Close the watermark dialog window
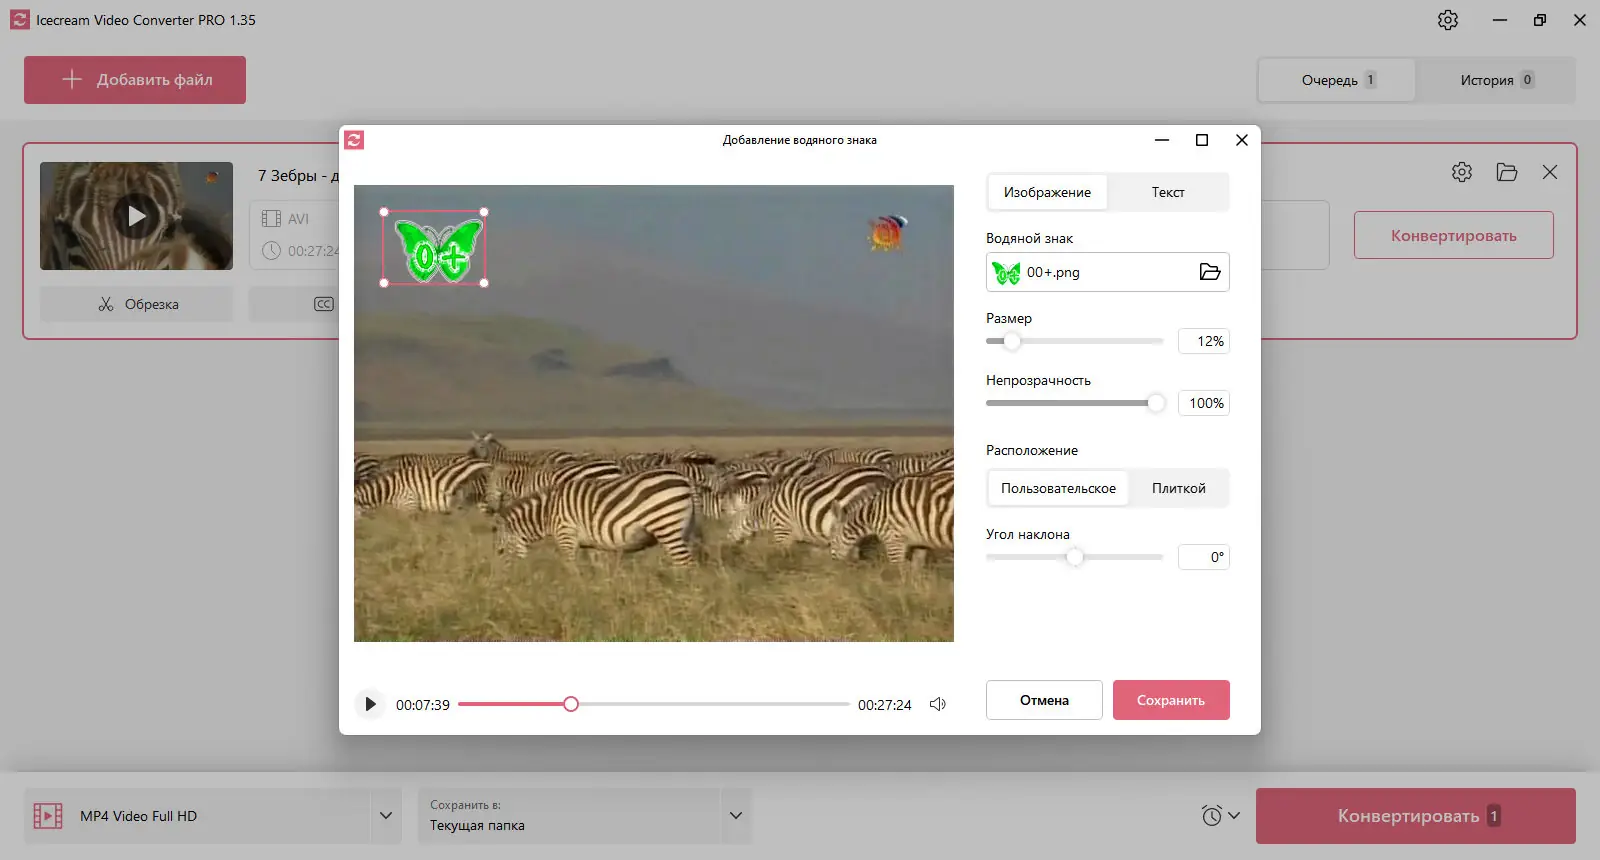The height and width of the screenshot is (860, 1600). pos(1242,140)
